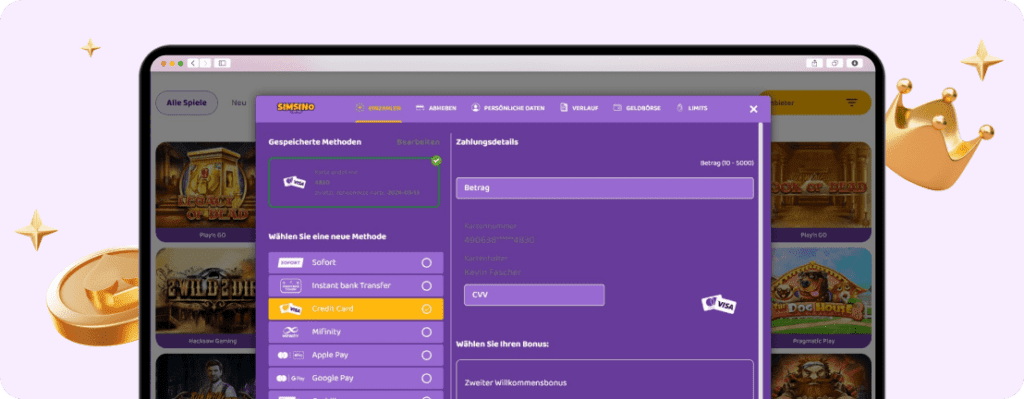Click the Kevin Fascher cardholder name
The height and width of the screenshot is (399, 1024).
pos(492,272)
